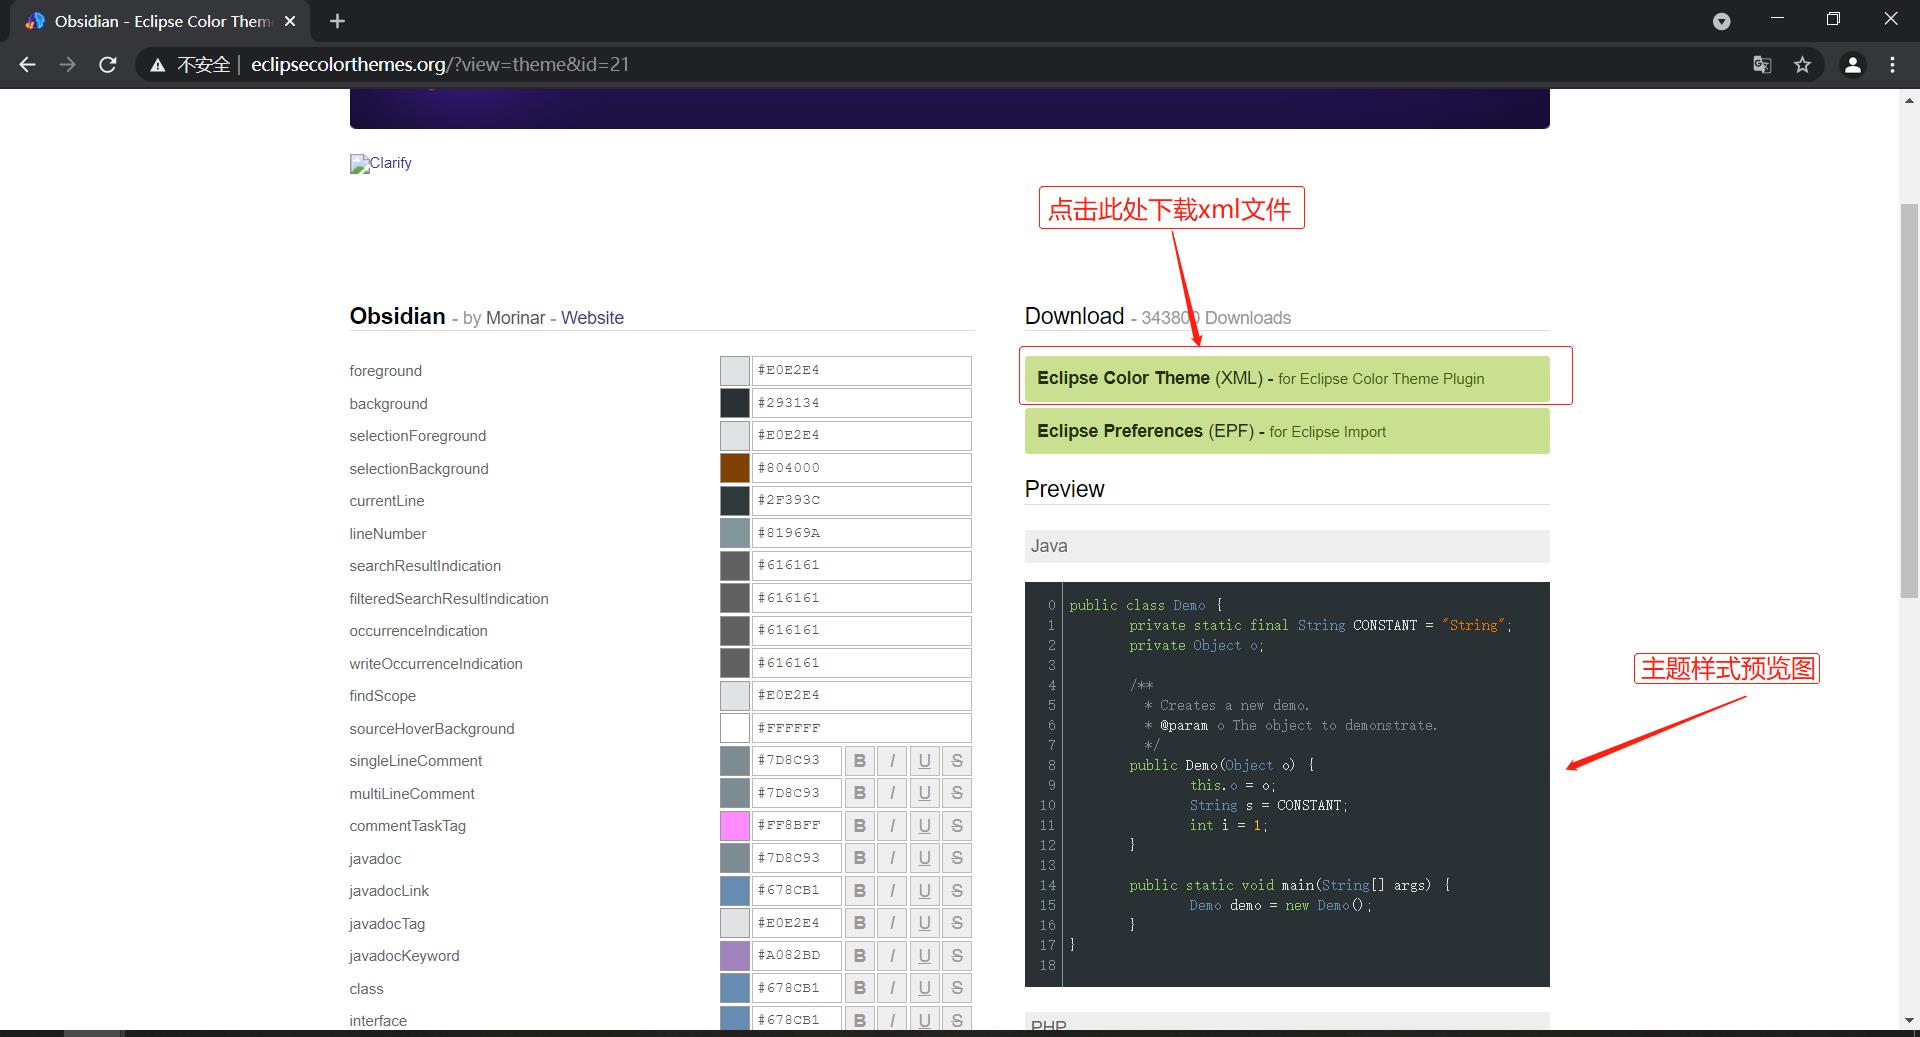Bookmark this page with star icon
Image resolution: width=1920 pixels, height=1037 pixels.
coord(1802,65)
